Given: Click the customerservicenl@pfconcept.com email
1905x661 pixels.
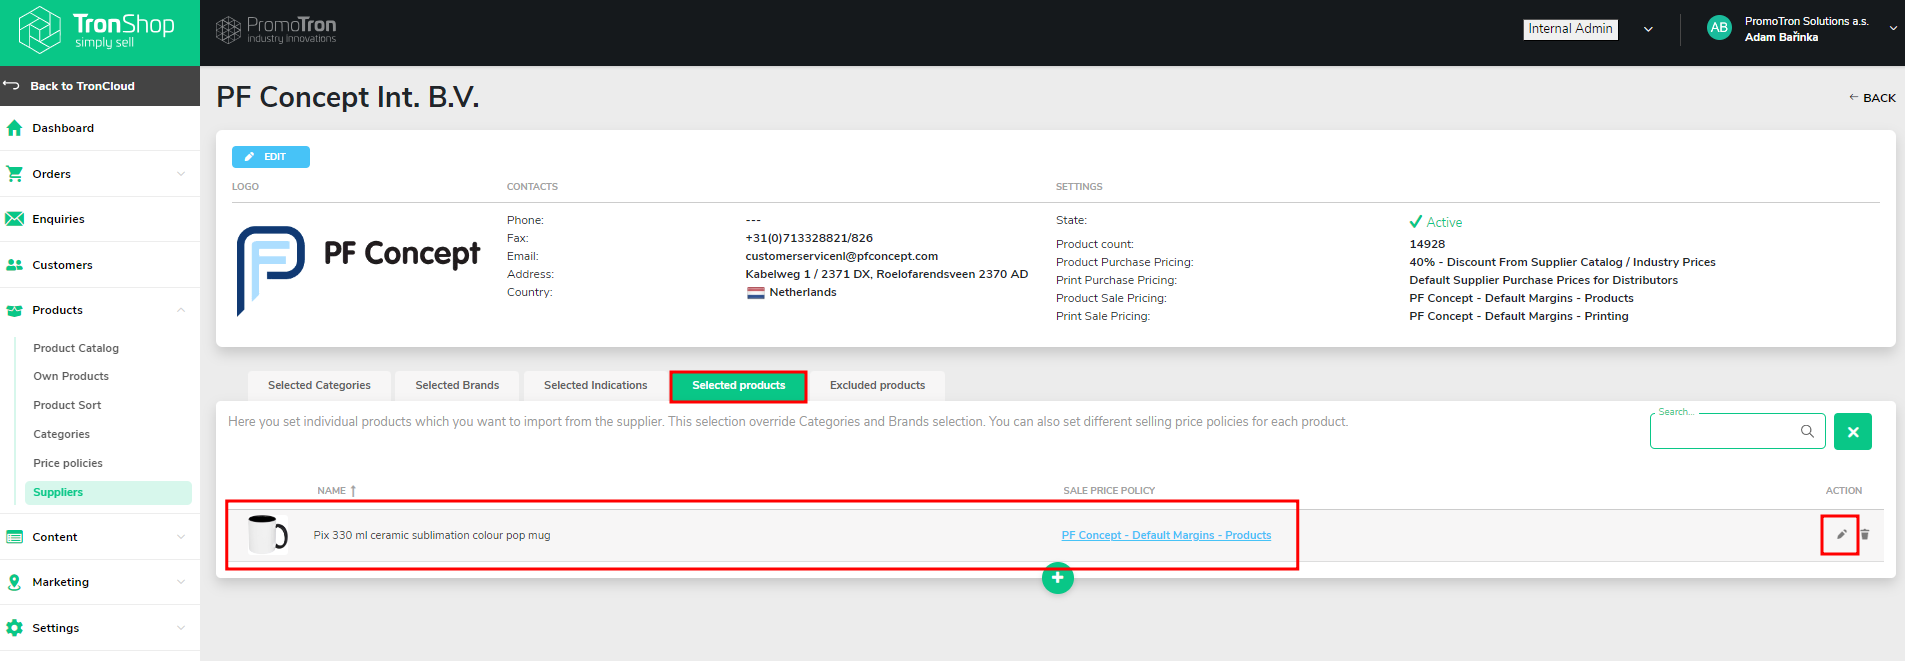Looking at the screenshot, I should pos(841,256).
